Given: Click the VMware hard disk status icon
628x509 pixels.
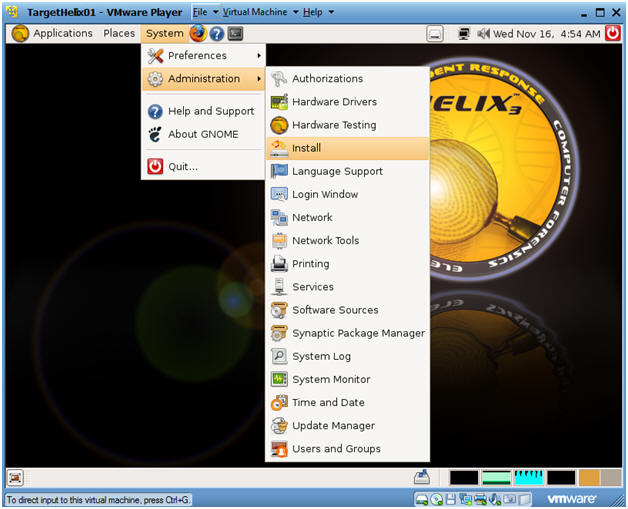Looking at the screenshot, I should (422, 499).
